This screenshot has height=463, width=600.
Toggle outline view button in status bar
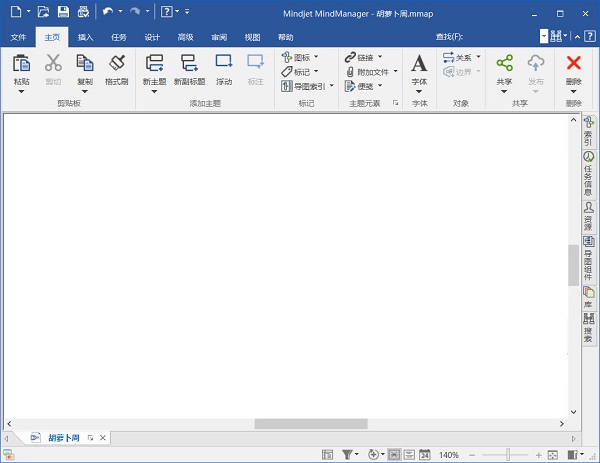click(409, 455)
